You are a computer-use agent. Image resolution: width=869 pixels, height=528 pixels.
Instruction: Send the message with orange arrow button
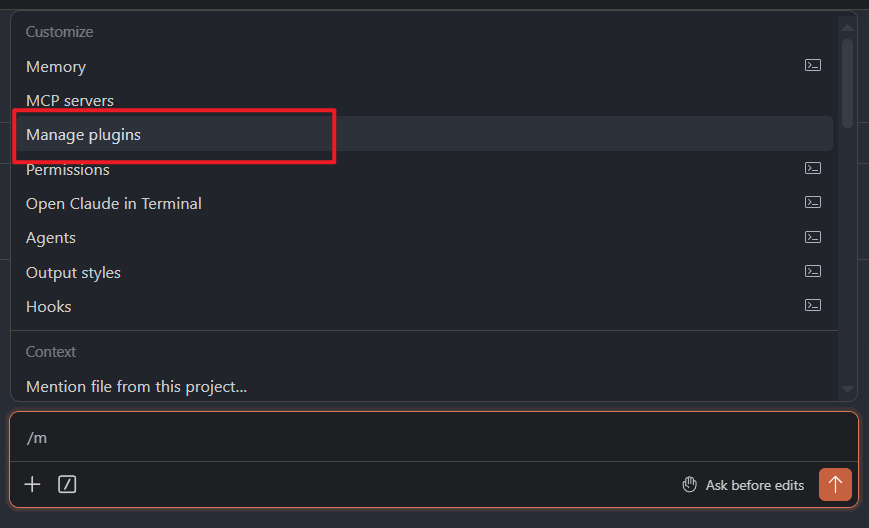click(835, 485)
